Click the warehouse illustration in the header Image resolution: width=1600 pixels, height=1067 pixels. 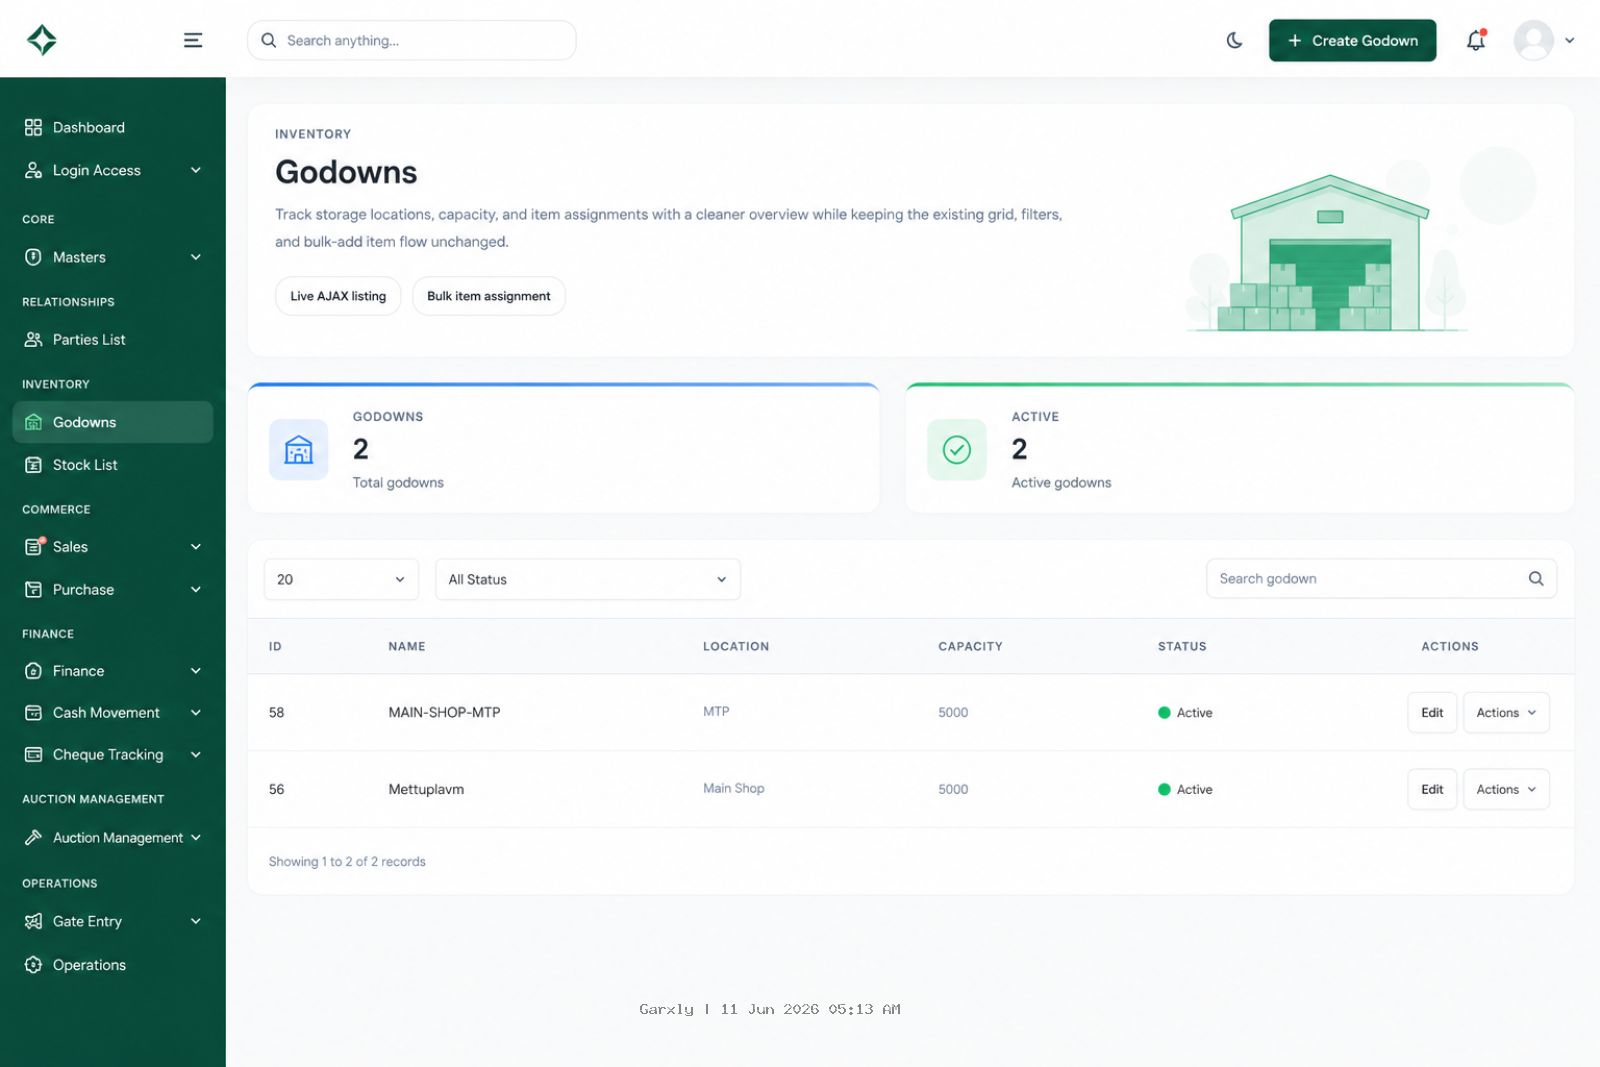[1328, 252]
